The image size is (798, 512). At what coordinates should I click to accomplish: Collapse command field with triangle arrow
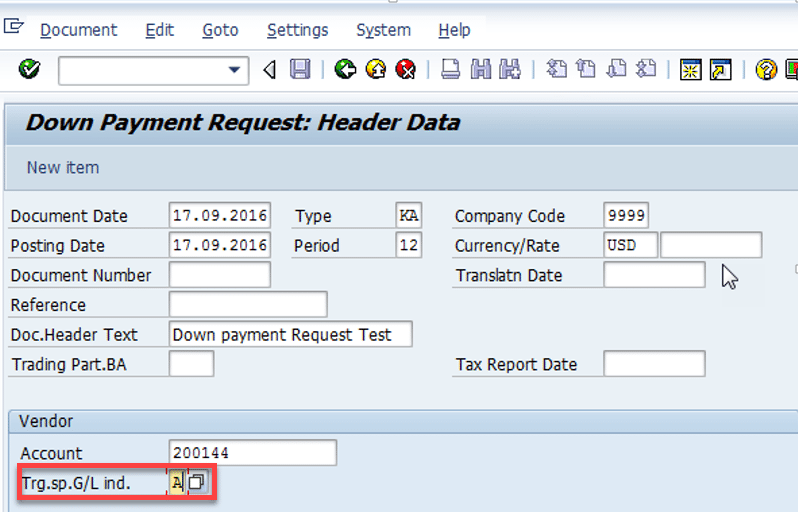(x=270, y=70)
